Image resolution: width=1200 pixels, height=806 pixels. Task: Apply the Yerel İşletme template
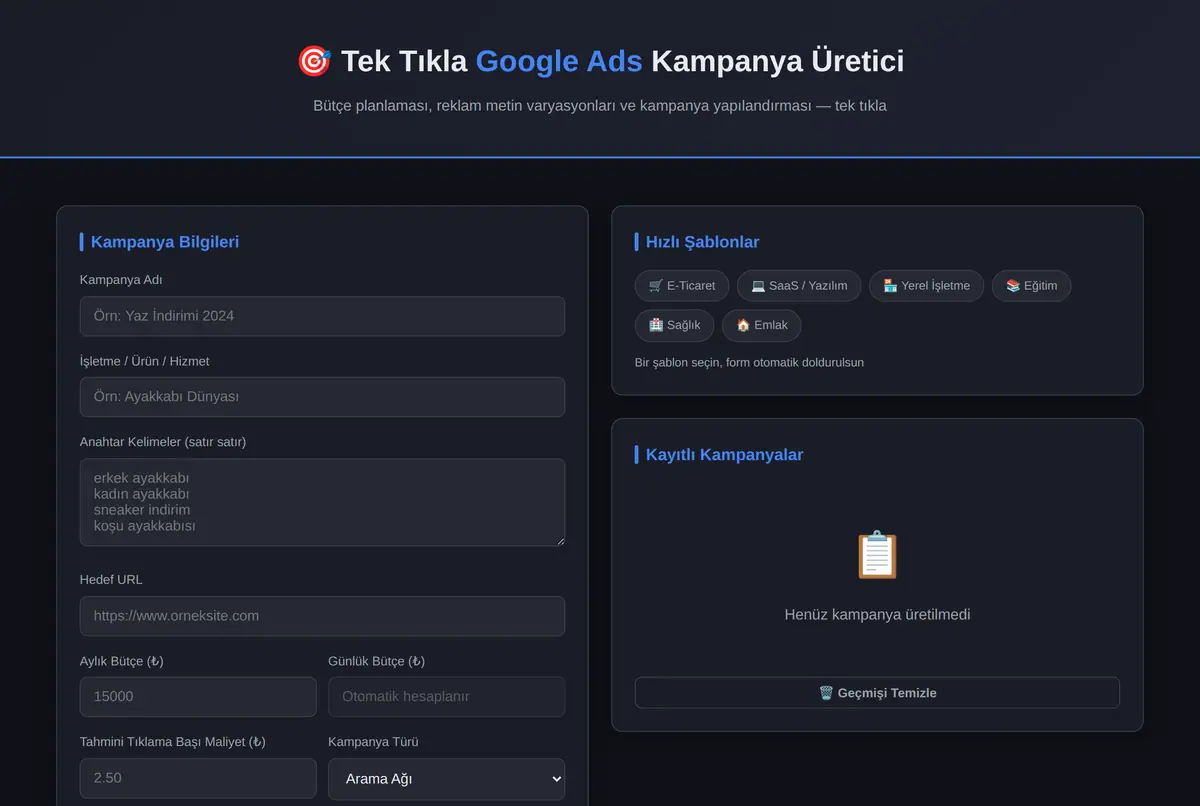[x=926, y=286]
